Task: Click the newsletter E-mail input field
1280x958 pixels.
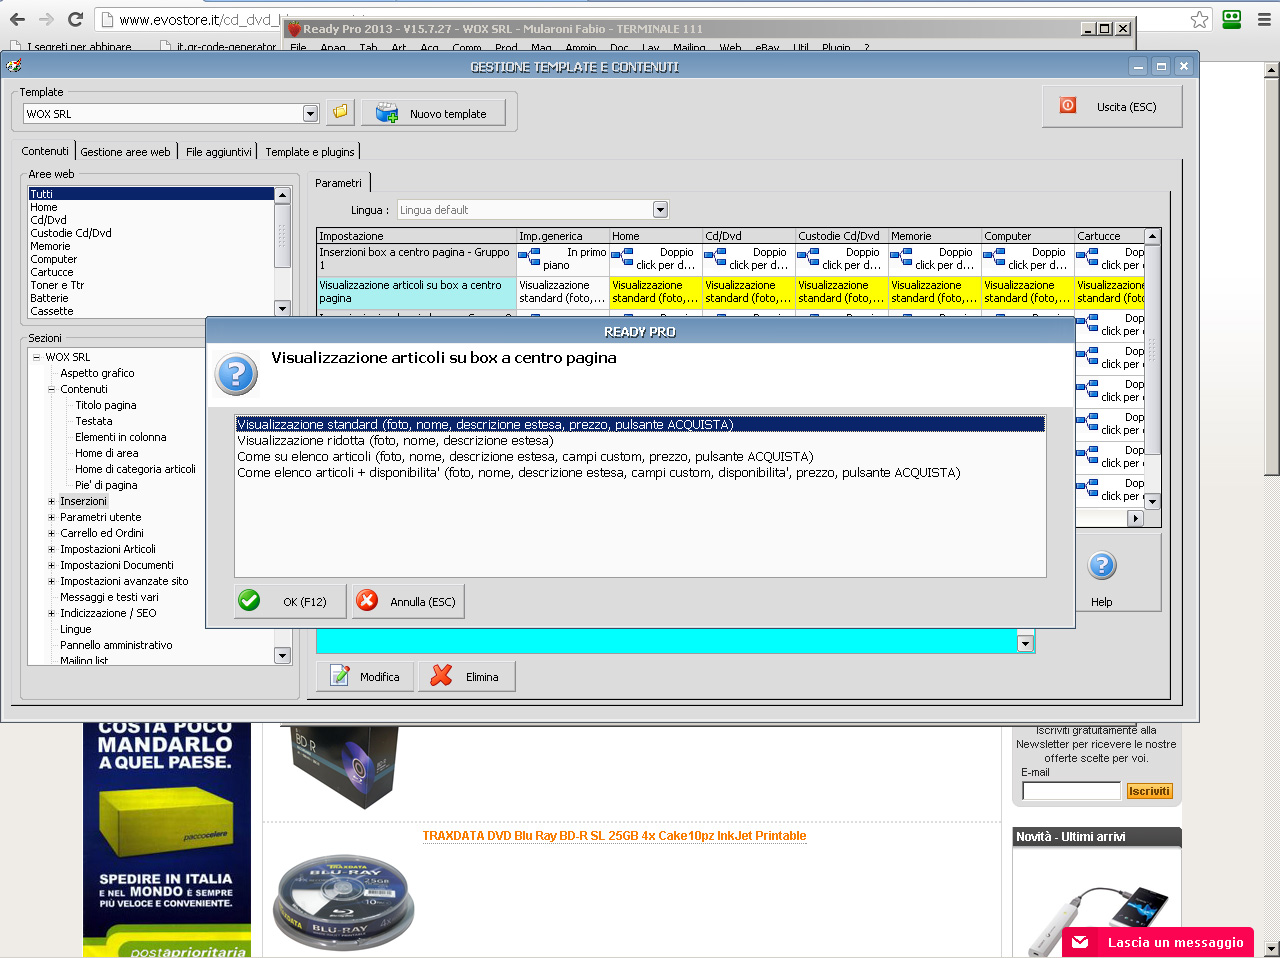Action: 1071,791
